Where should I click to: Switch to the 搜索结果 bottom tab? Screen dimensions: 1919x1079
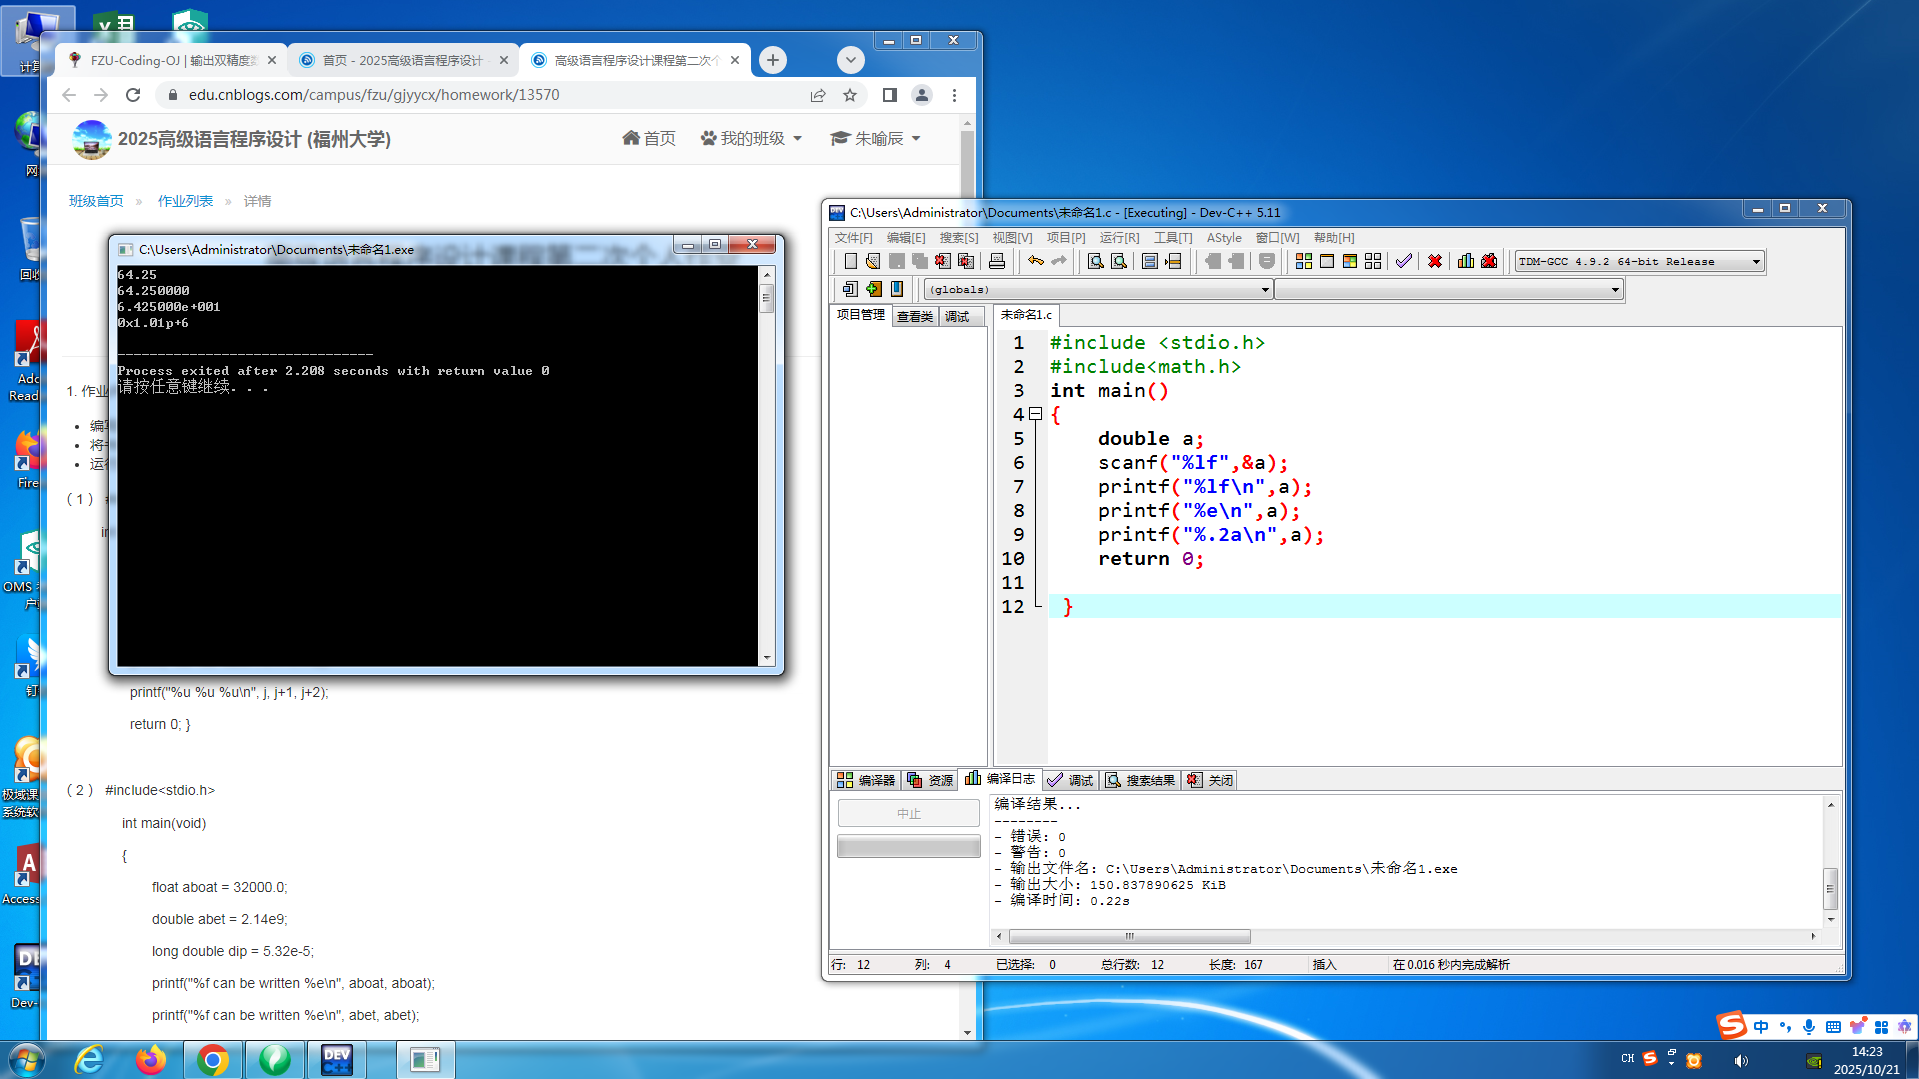1140,780
